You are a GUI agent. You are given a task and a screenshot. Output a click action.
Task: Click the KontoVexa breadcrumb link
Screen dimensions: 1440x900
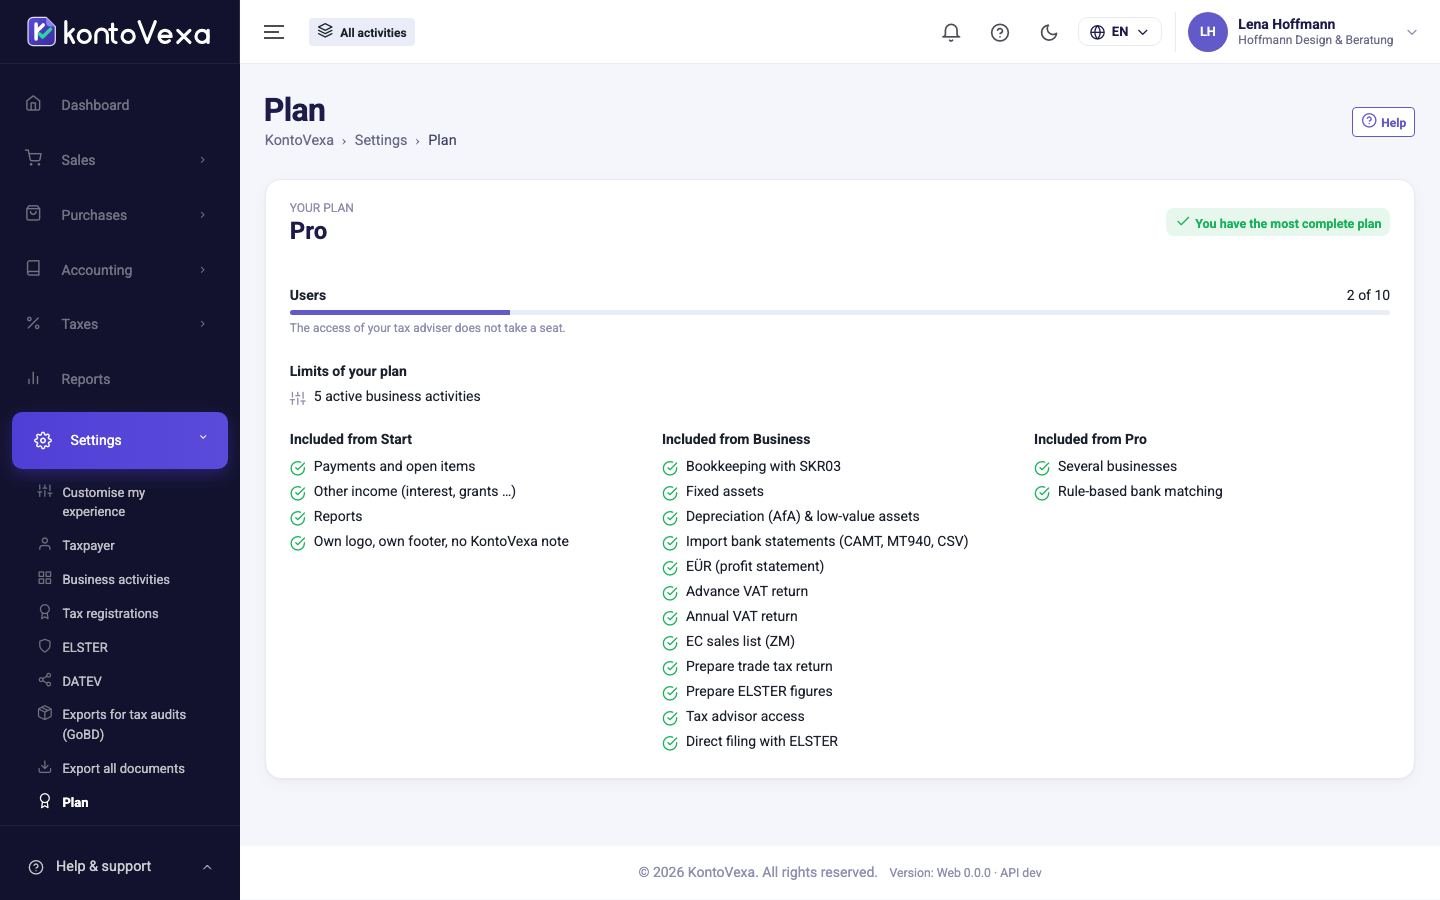pos(299,140)
